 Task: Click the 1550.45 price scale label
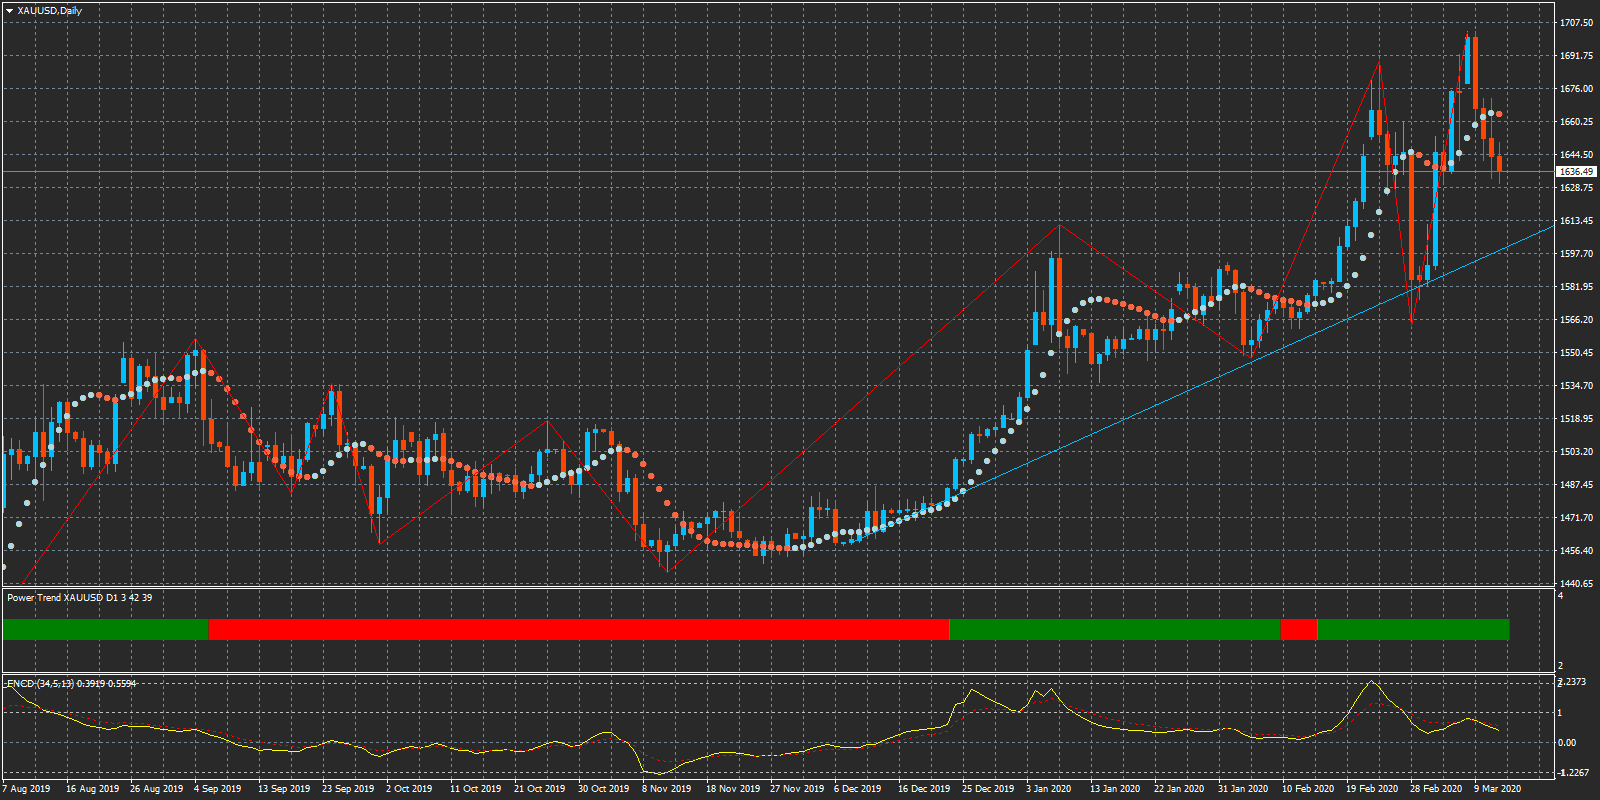1576,353
